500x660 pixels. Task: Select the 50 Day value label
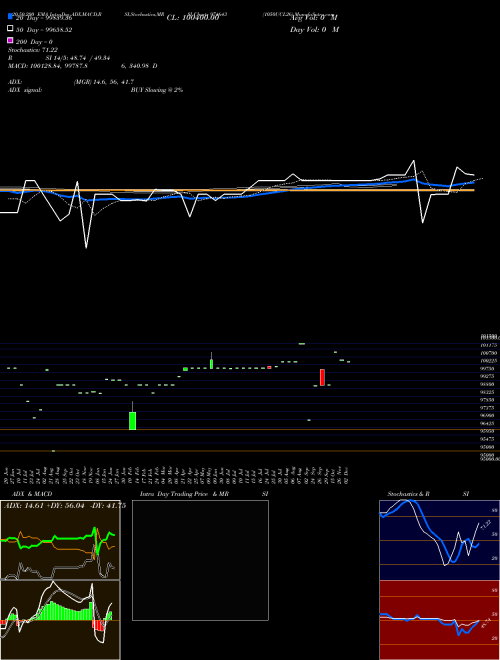44,30
